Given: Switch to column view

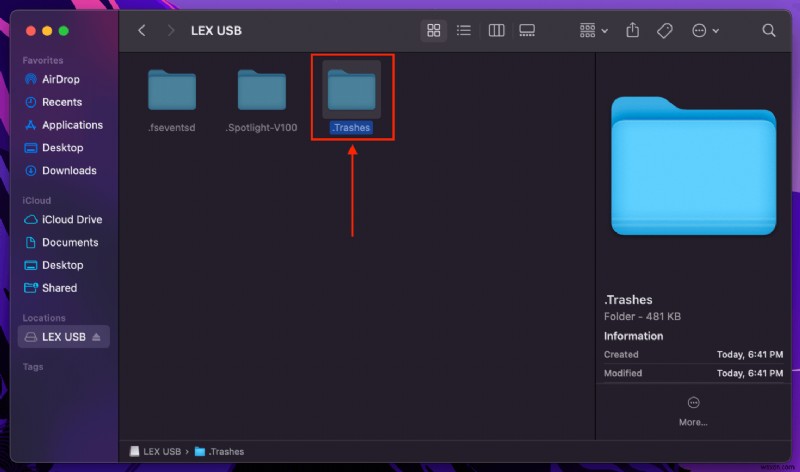Looking at the screenshot, I should [x=496, y=31].
